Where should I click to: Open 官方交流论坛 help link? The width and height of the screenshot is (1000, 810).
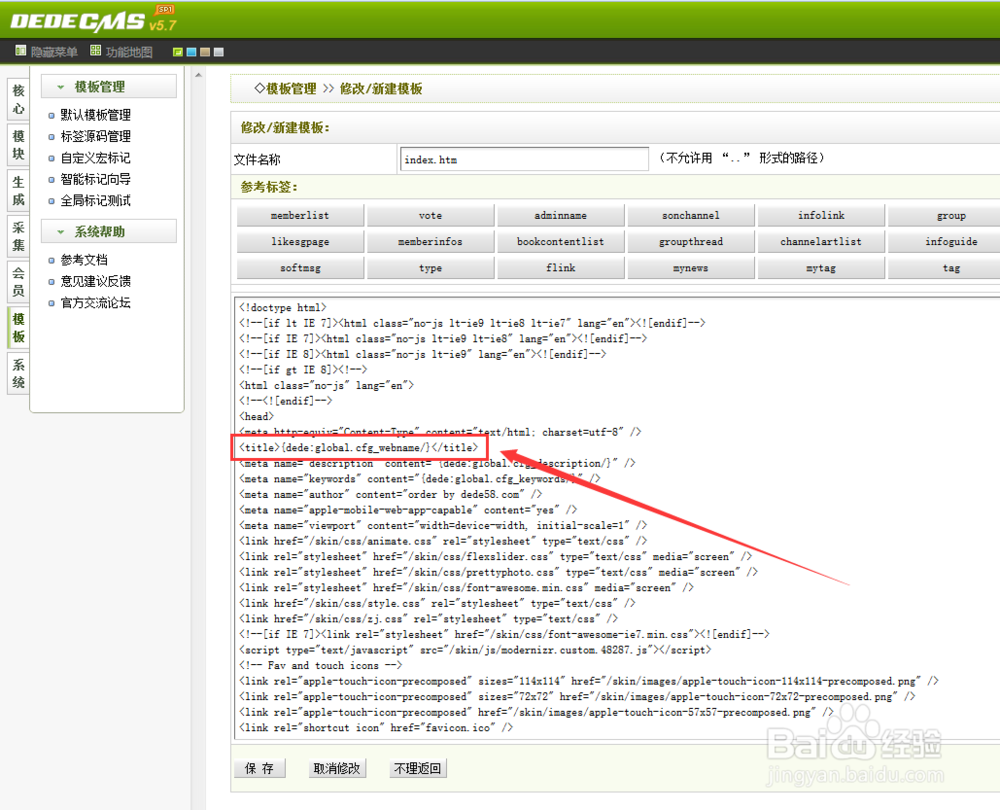coord(96,303)
